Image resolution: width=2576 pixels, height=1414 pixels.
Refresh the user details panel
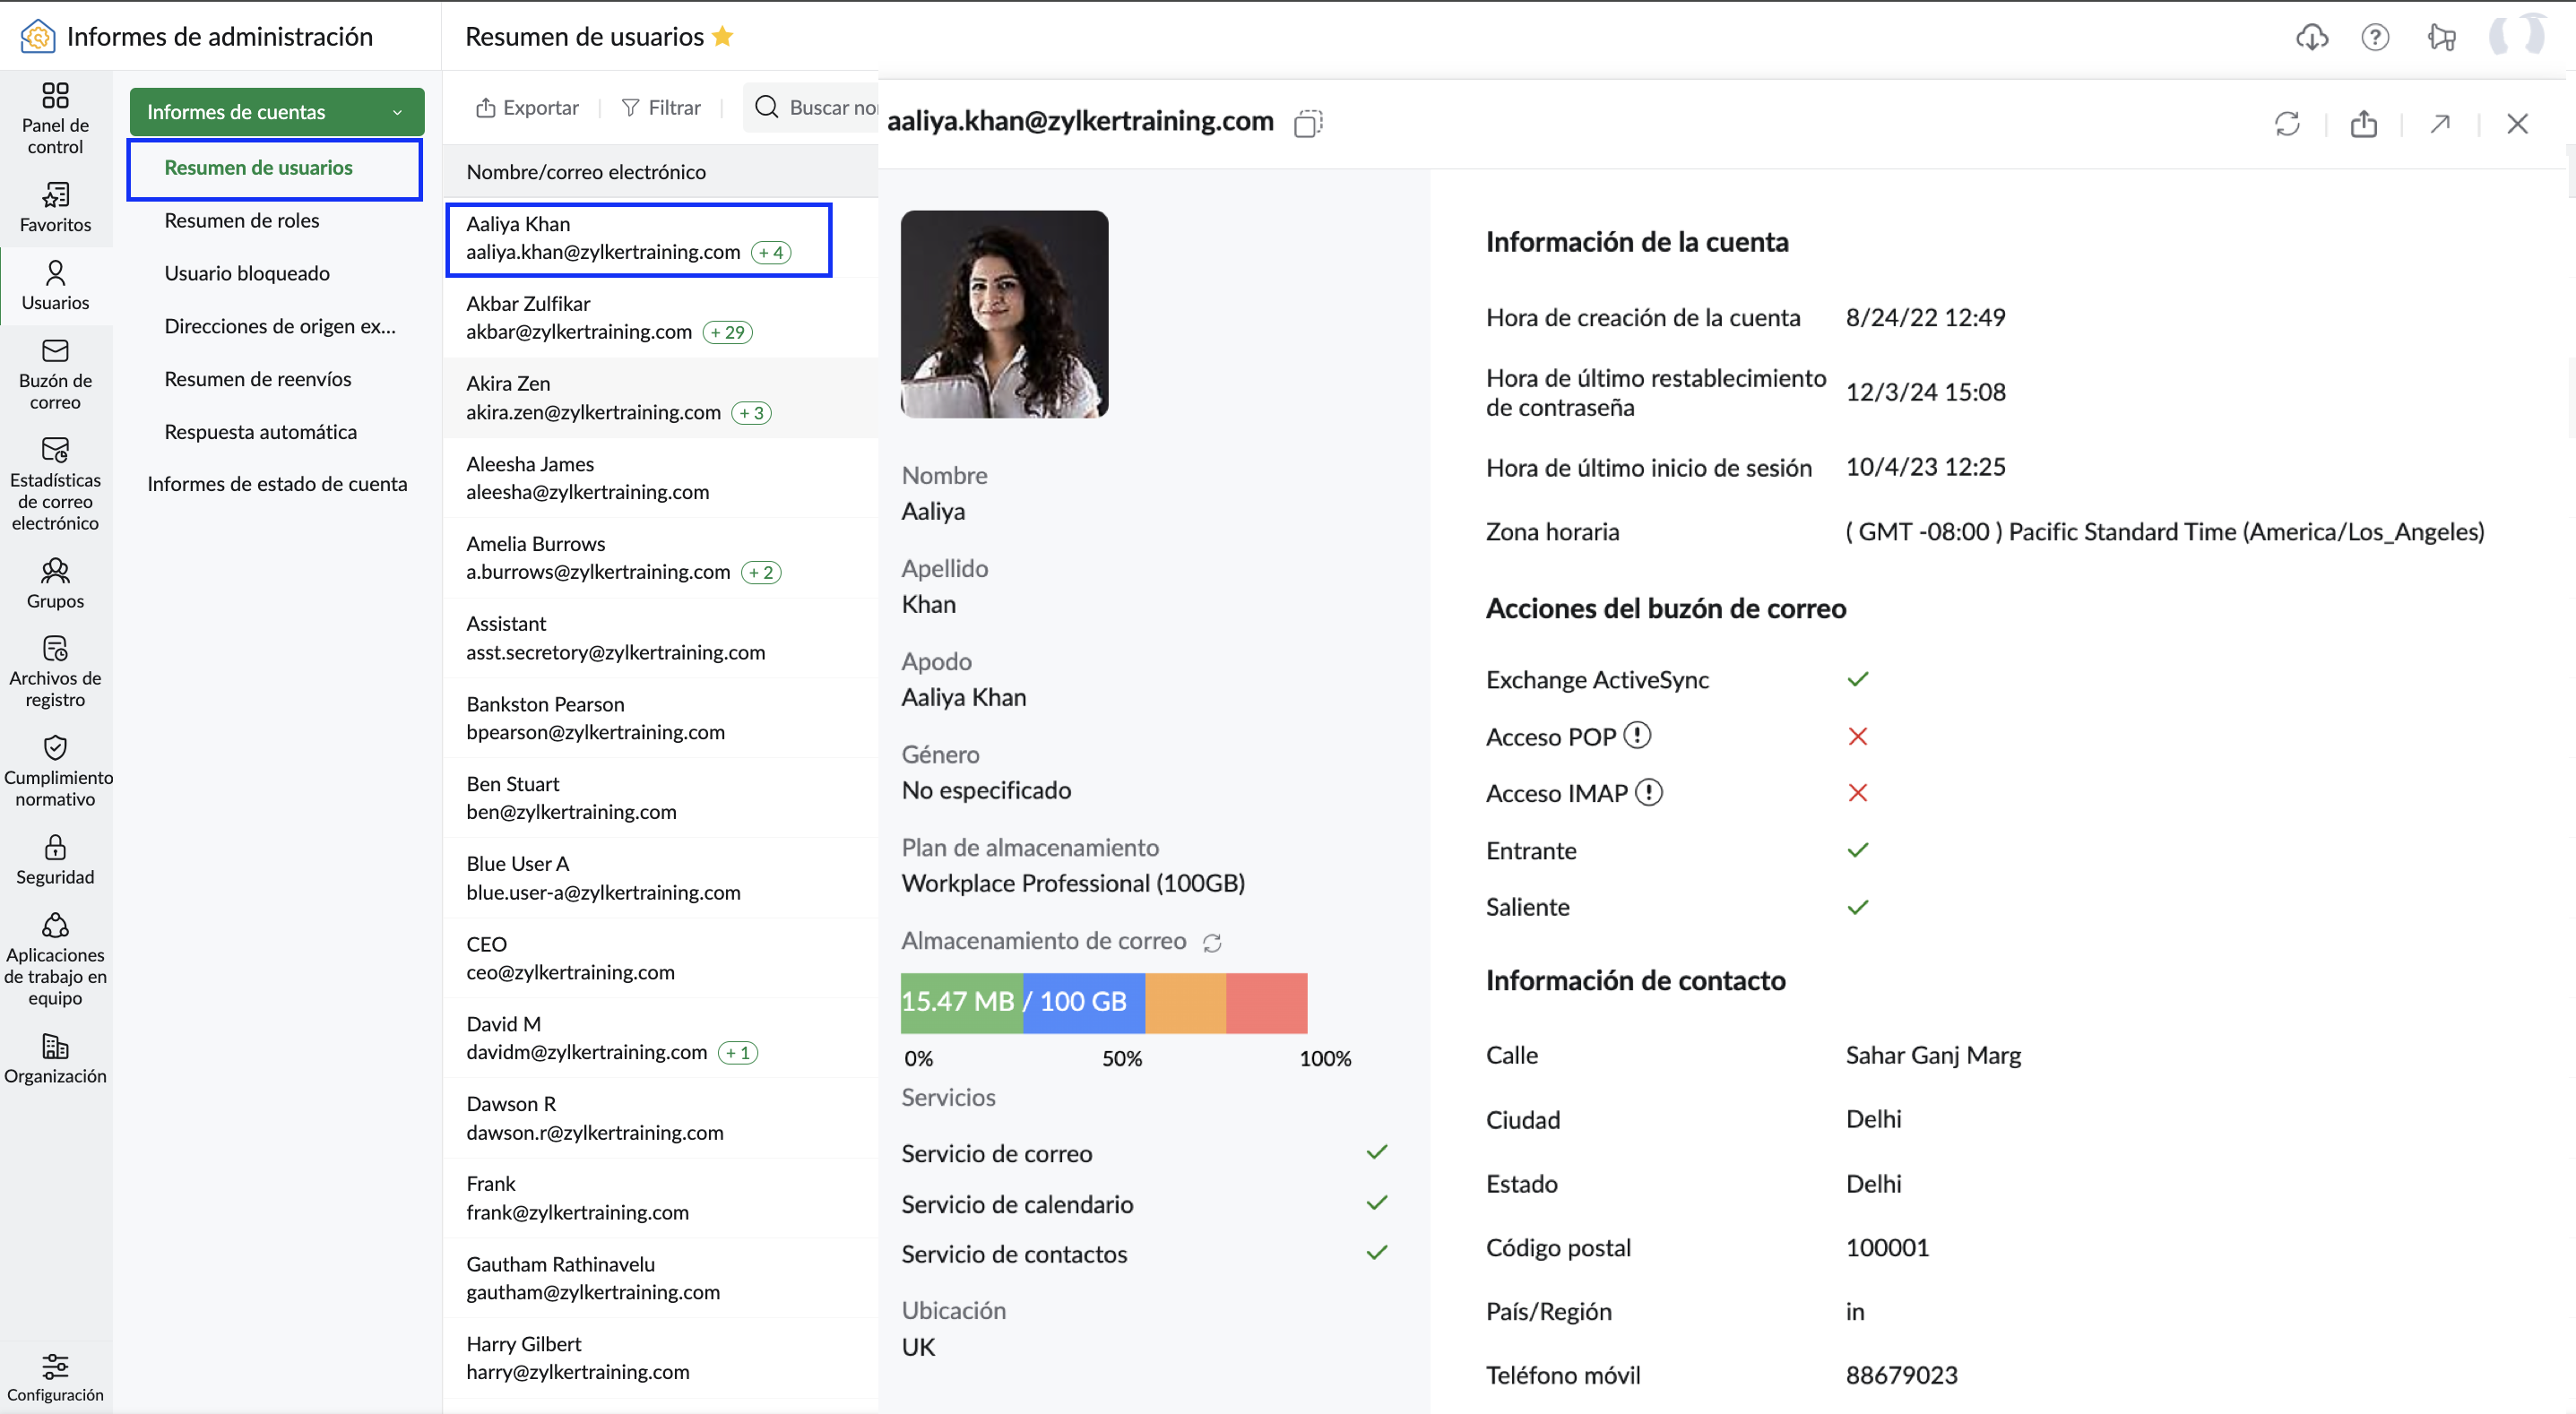point(2287,124)
